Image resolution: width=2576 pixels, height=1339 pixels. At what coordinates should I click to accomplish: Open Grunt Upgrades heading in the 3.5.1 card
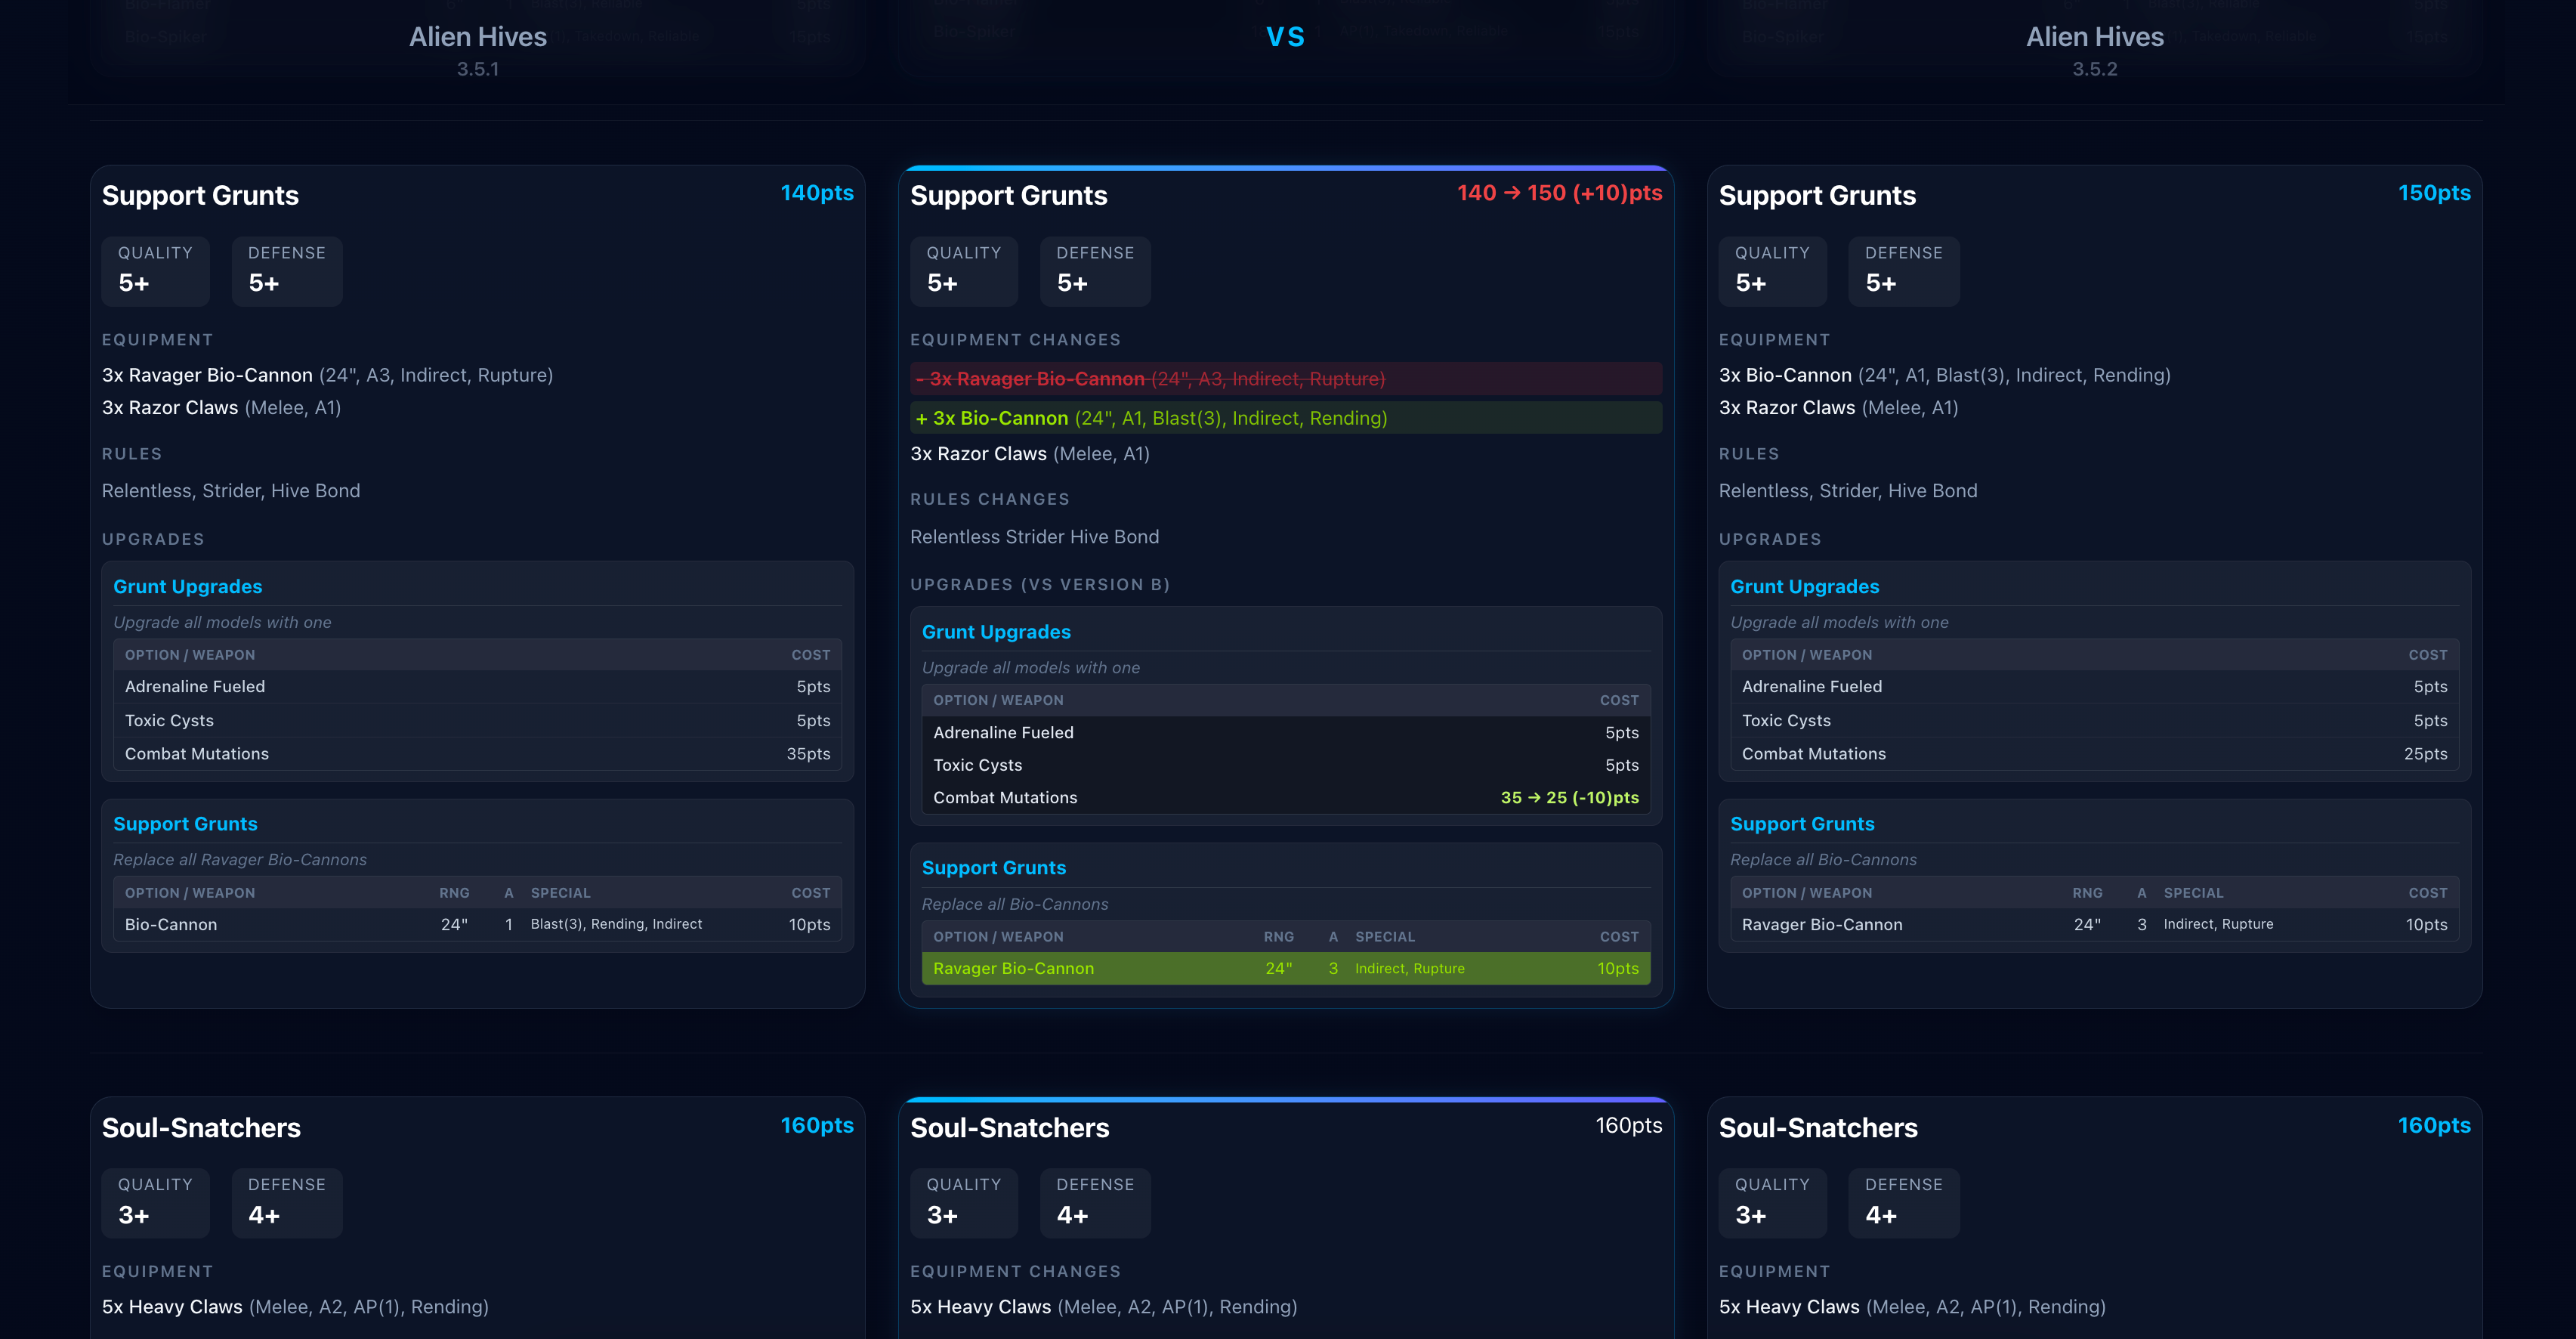pos(188,587)
